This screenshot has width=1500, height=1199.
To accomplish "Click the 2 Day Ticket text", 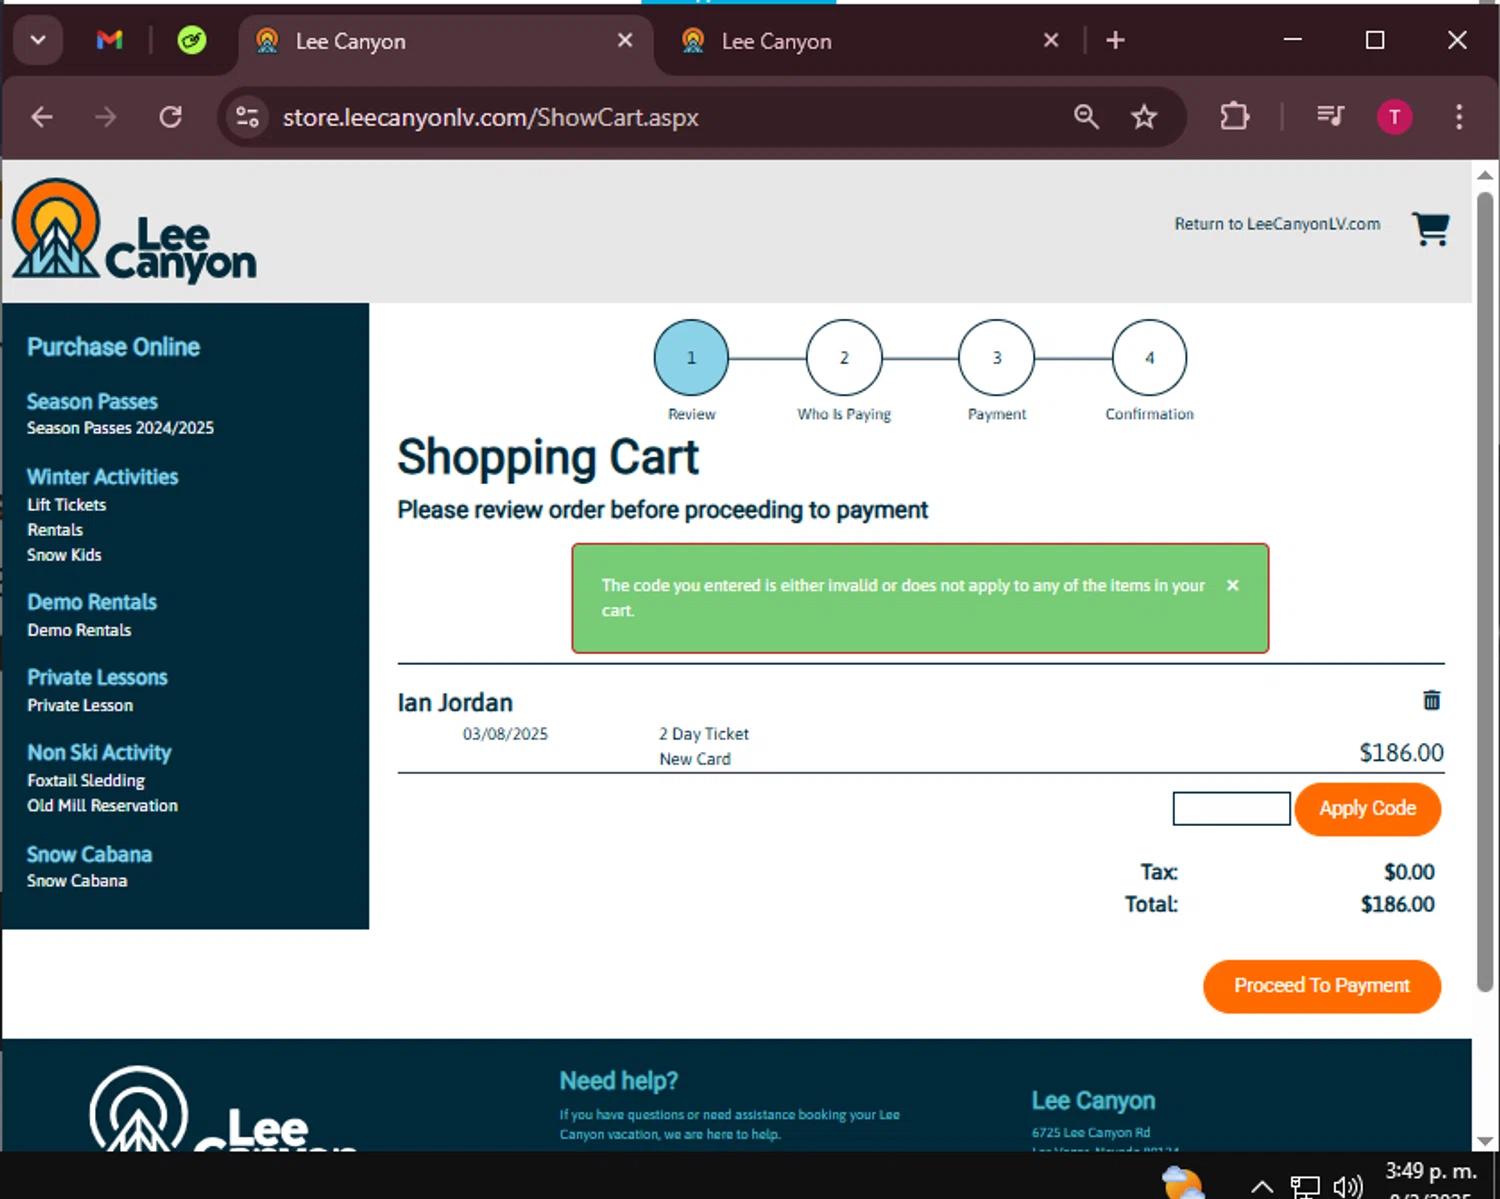I will [x=703, y=734].
